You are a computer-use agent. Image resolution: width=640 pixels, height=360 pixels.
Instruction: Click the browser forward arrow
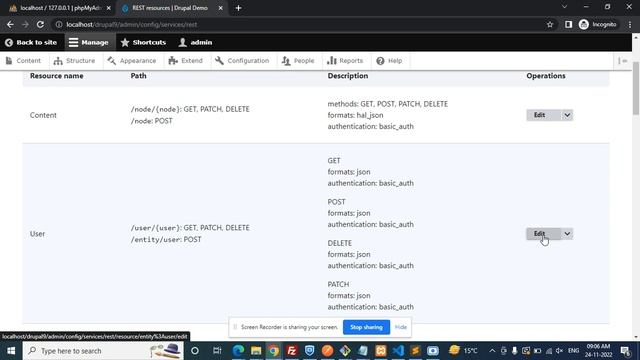(x=25, y=24)
